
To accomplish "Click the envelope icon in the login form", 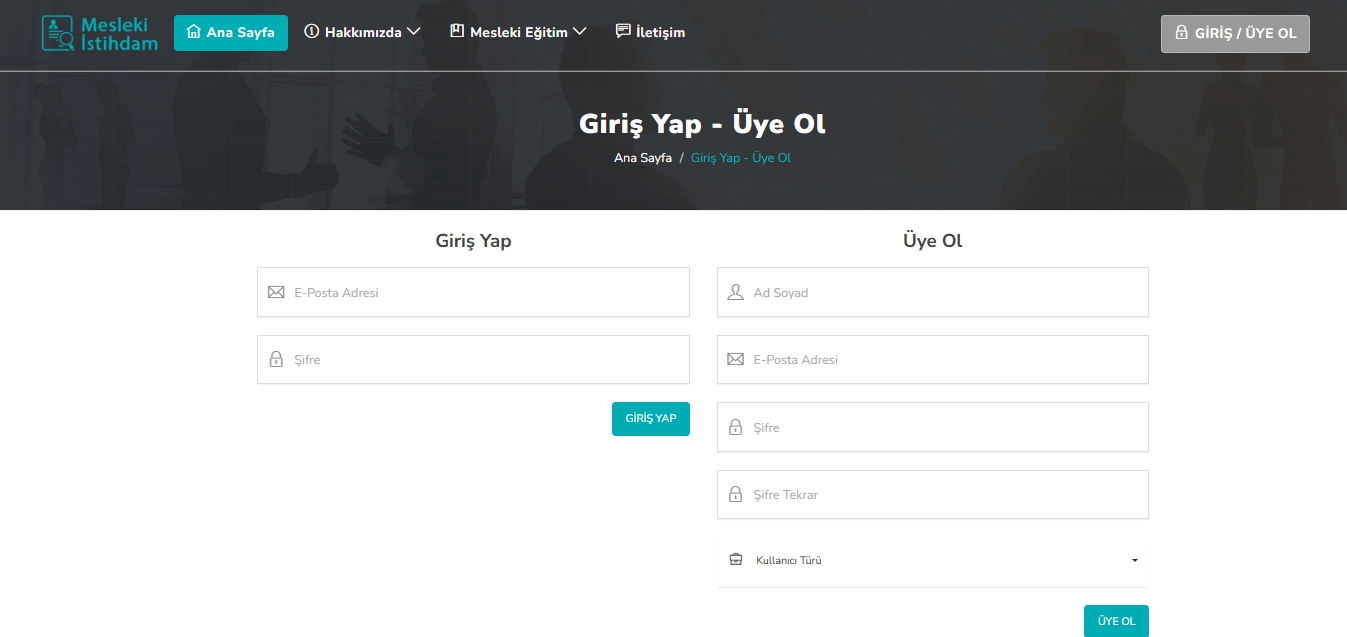I will tap(276, 293).
